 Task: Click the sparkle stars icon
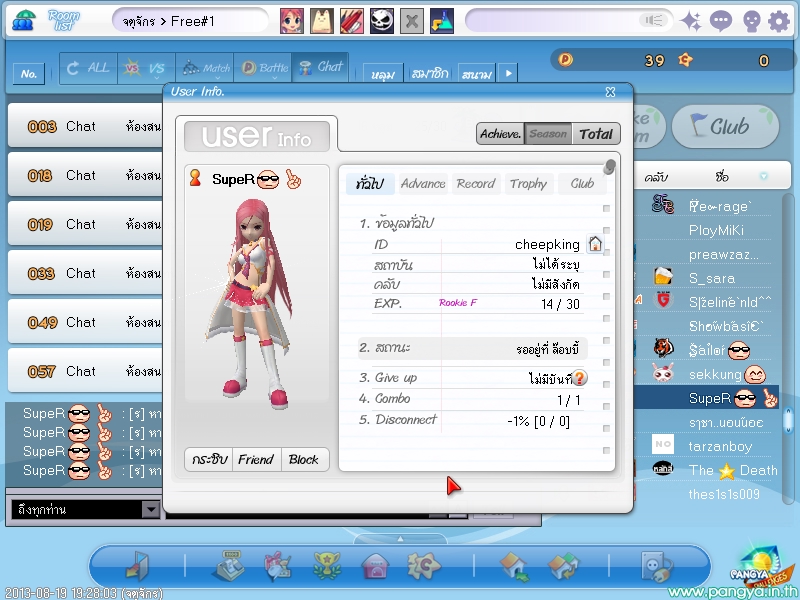click(692, 21)
